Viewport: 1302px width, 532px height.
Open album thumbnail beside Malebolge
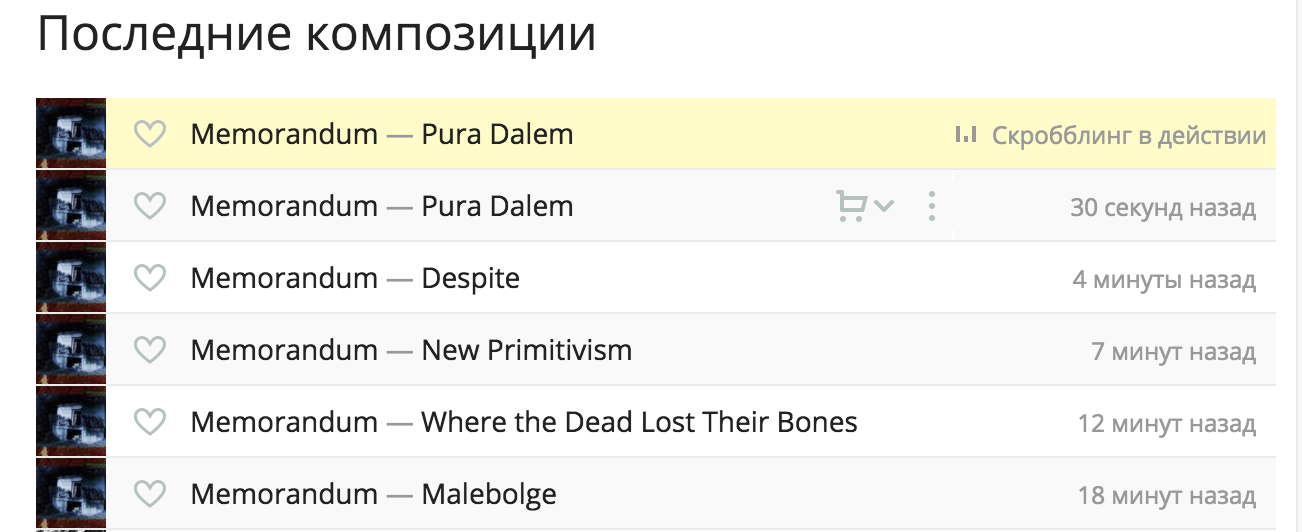point(71,494)
